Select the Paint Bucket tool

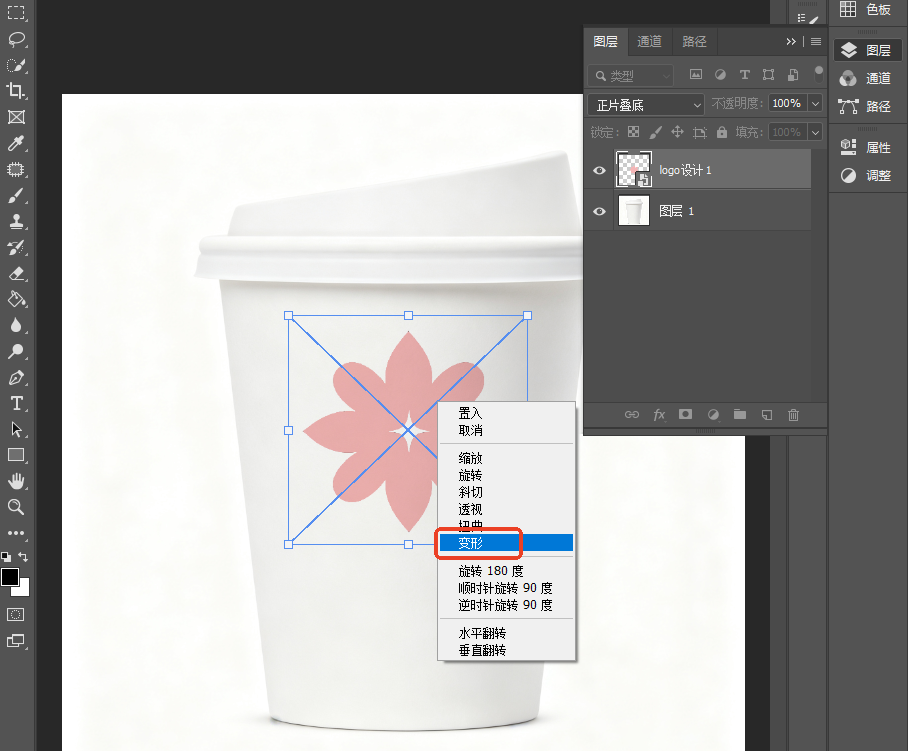point(16,299)
